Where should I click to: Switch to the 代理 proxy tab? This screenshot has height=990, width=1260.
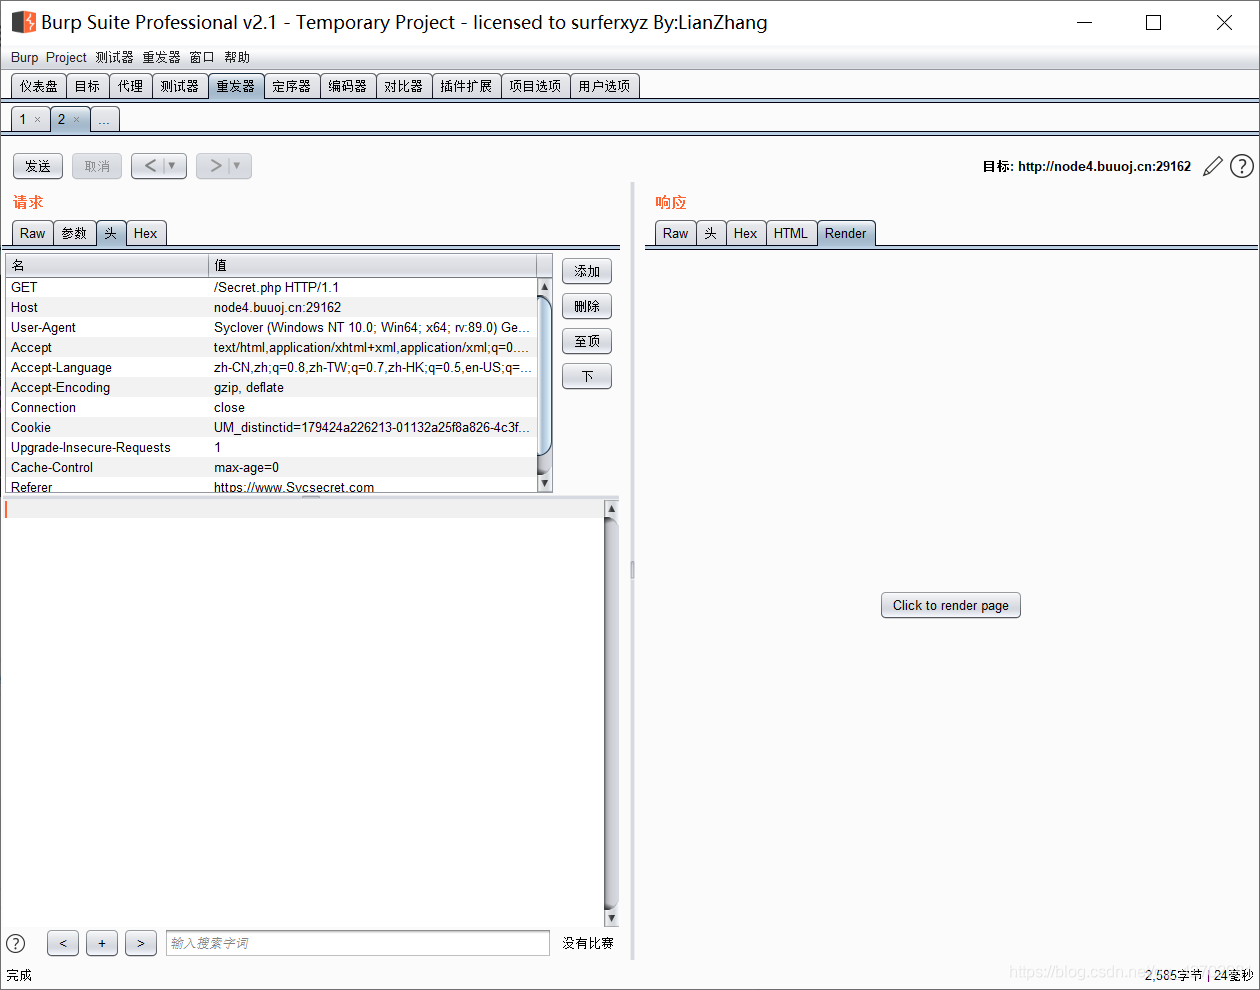click(131, 86)
